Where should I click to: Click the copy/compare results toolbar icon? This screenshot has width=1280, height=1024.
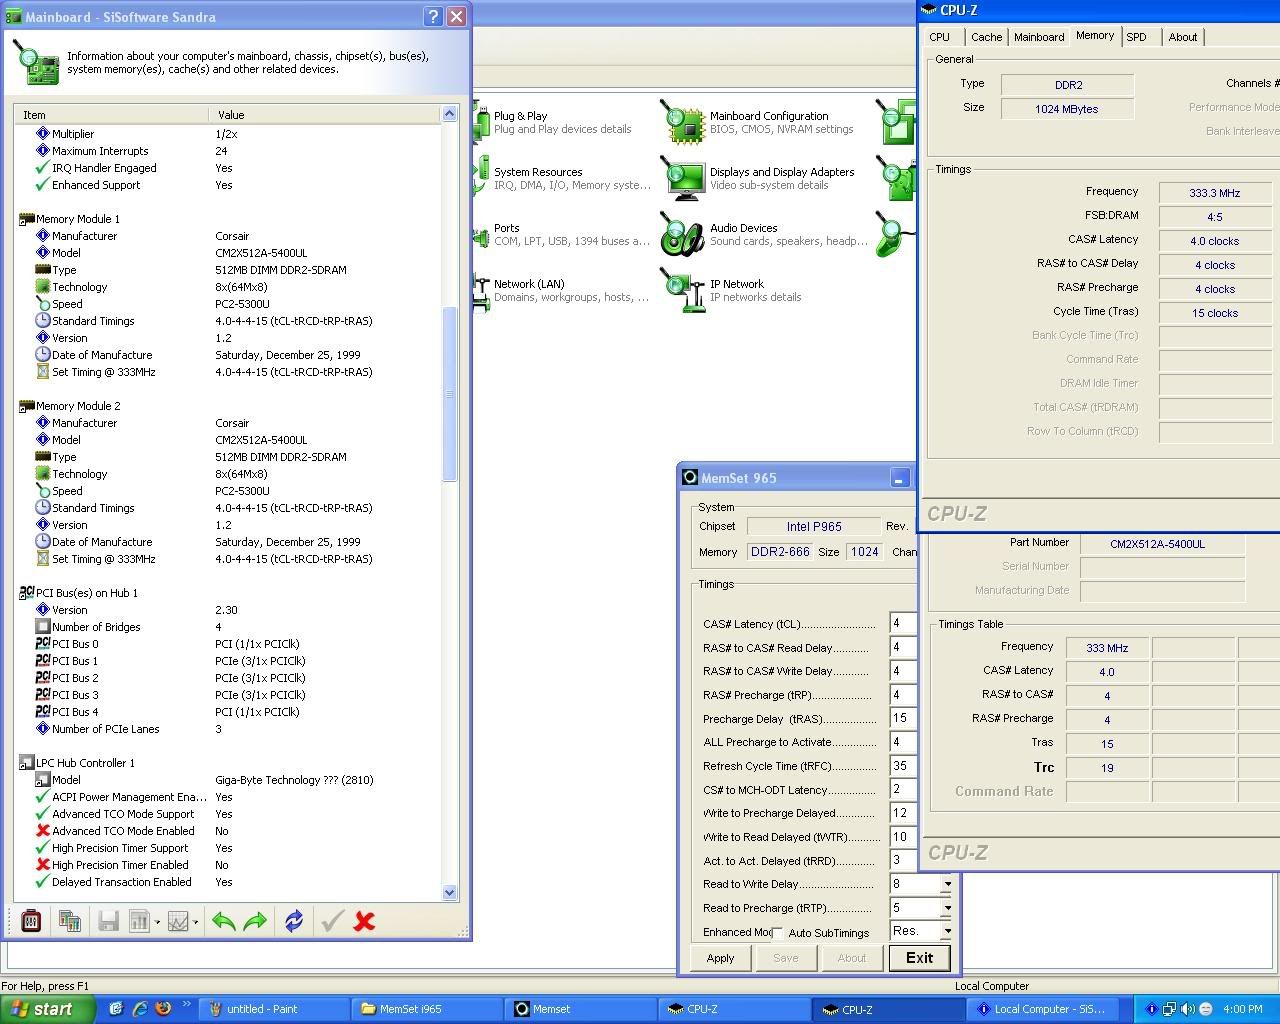pos(70,921)
